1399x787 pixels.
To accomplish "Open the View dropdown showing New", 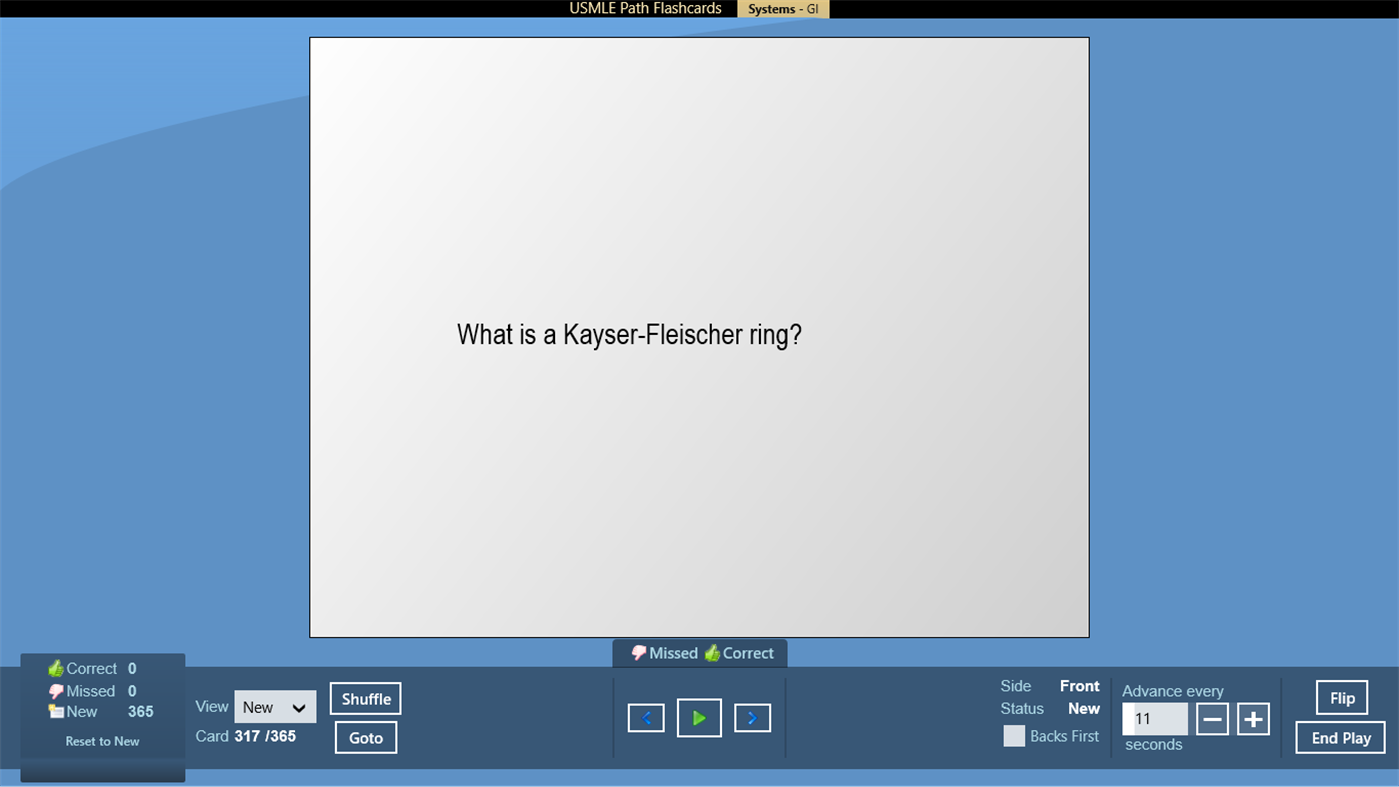I will [275, 706].
